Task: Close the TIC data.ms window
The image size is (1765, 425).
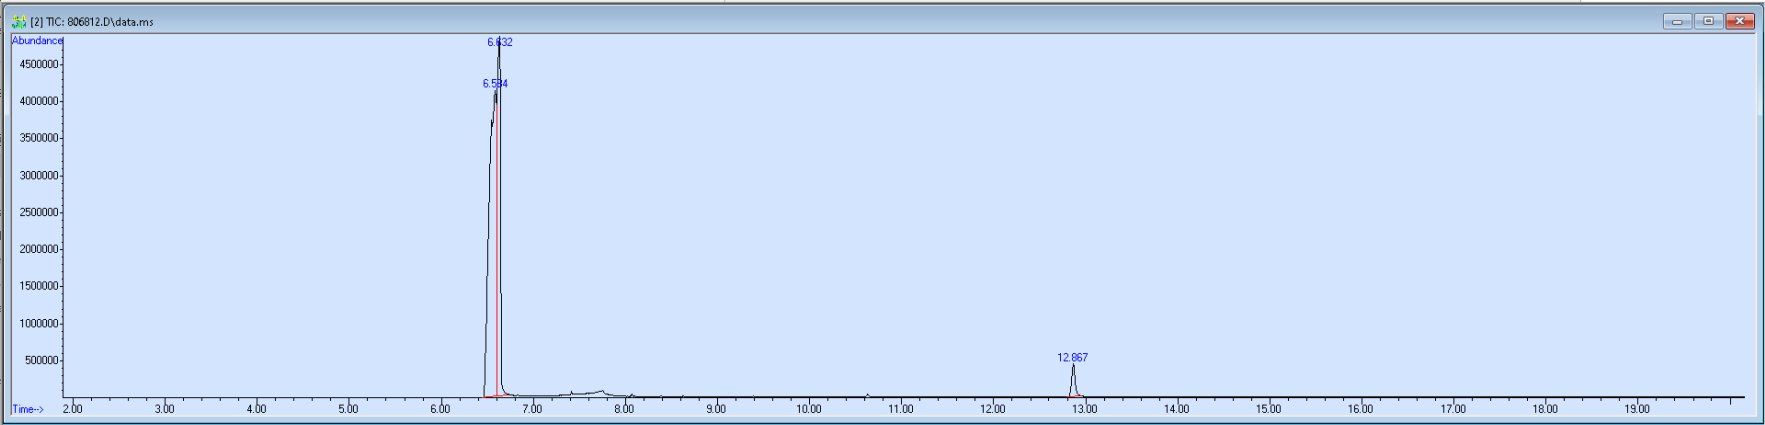Action: click(x=1740, y=21)
